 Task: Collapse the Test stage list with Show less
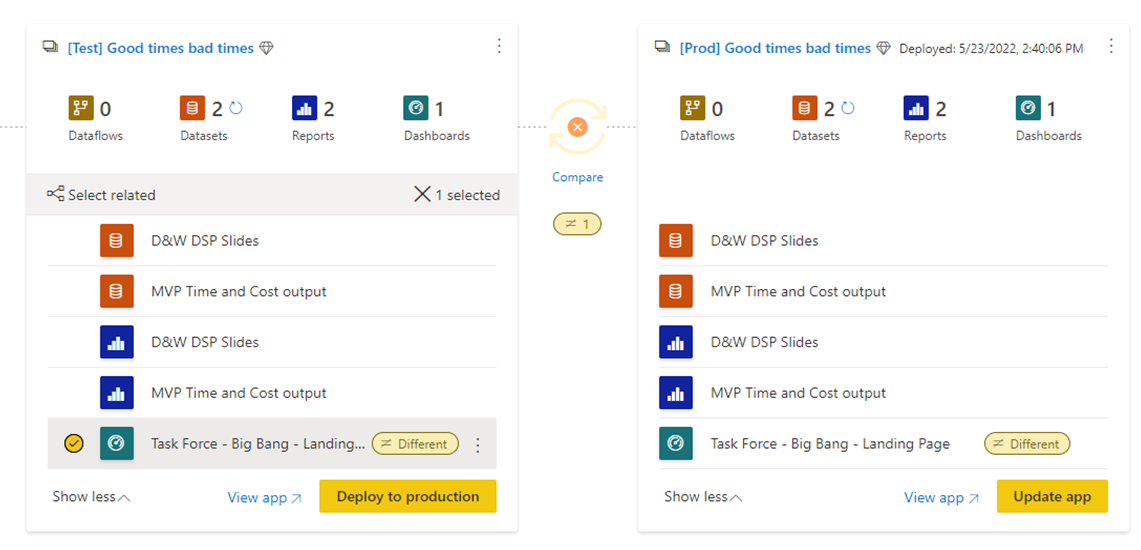click(92, 497)
